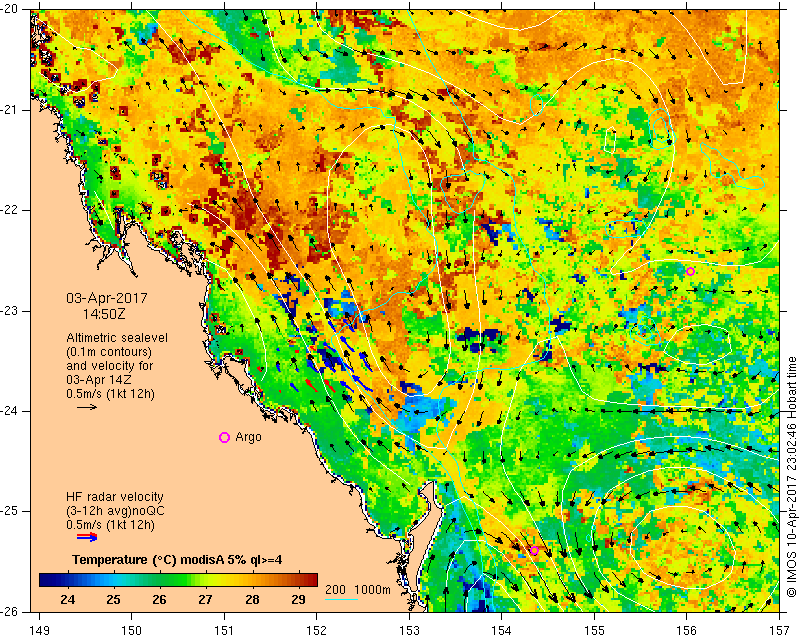800x640 pixels.
Task: Click the red and blue HF radar scale arrow
Action: (87, 537)
